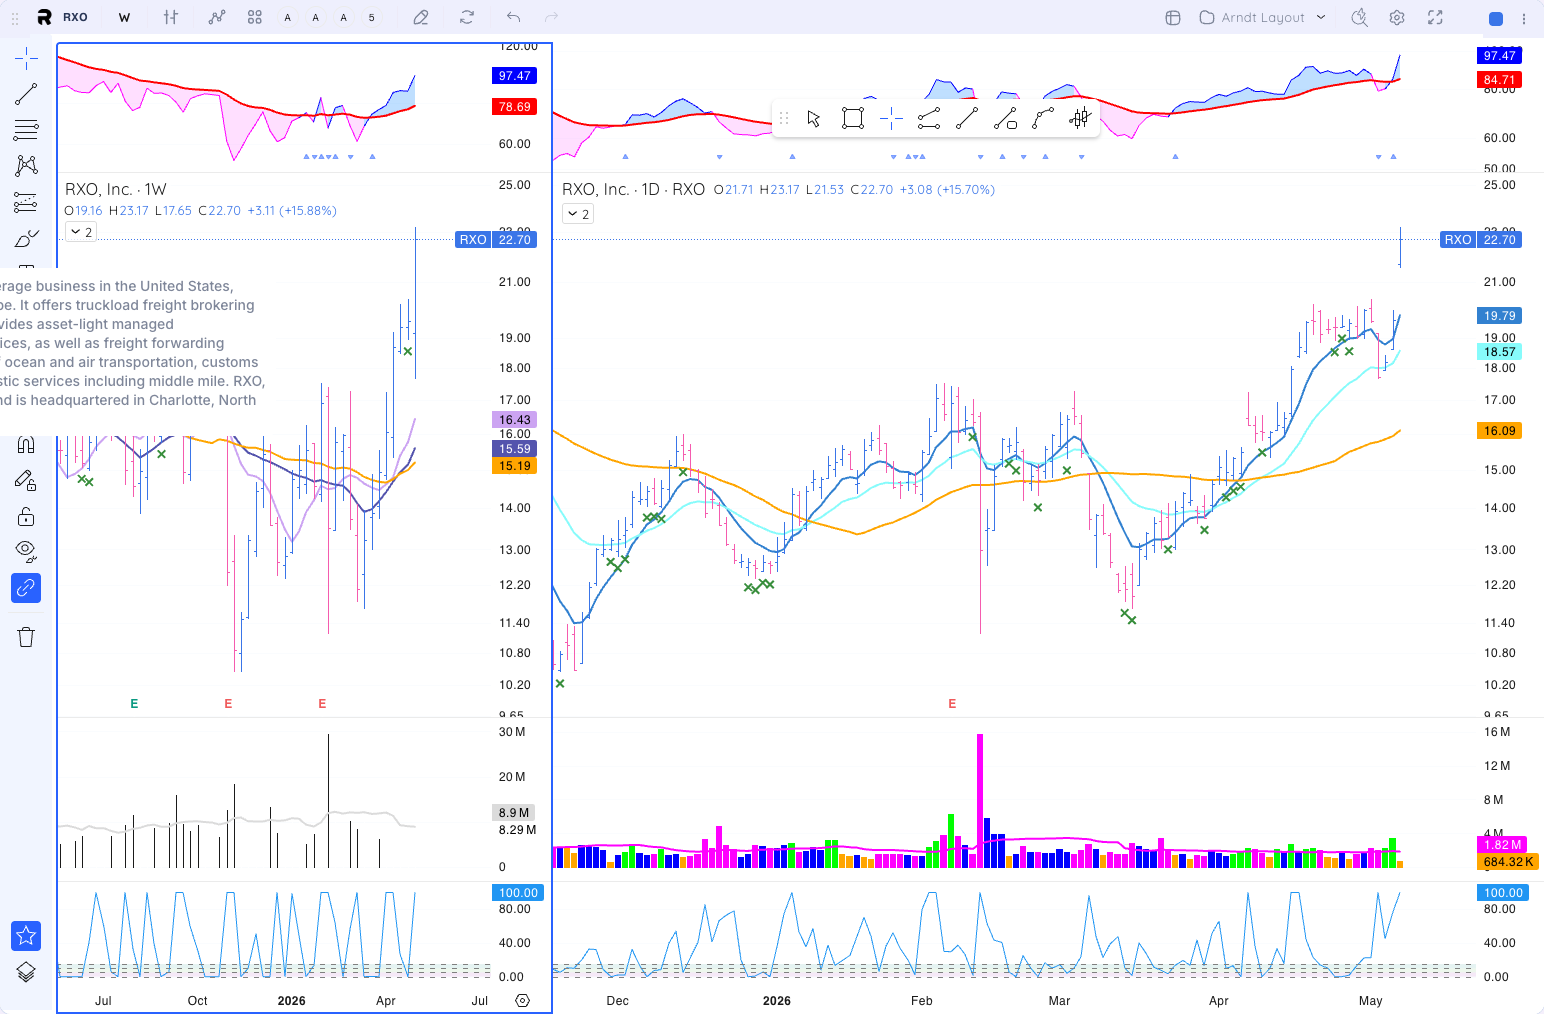Click the third A favorite button
The height and width of the screenshot is (1014, 1544).
[x=344, y=17]
